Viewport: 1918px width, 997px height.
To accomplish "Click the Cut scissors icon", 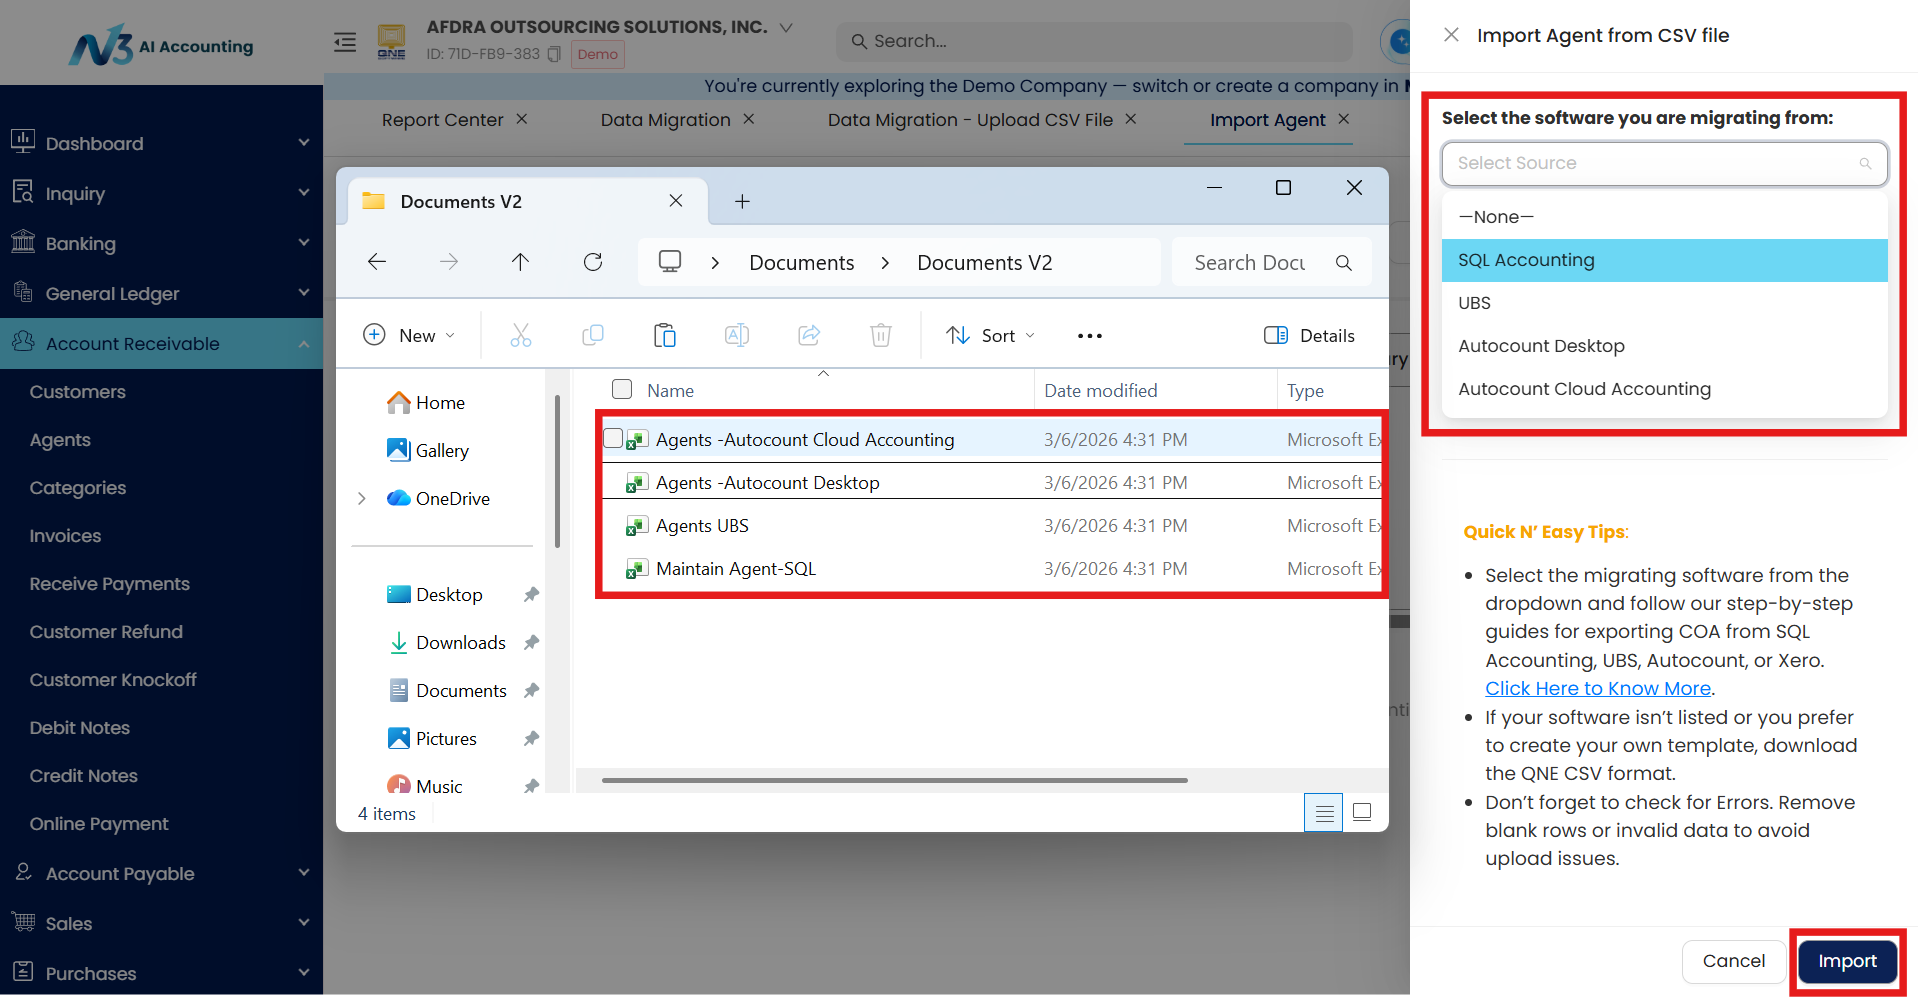I will pyautogui.click(x=521, y=335).
